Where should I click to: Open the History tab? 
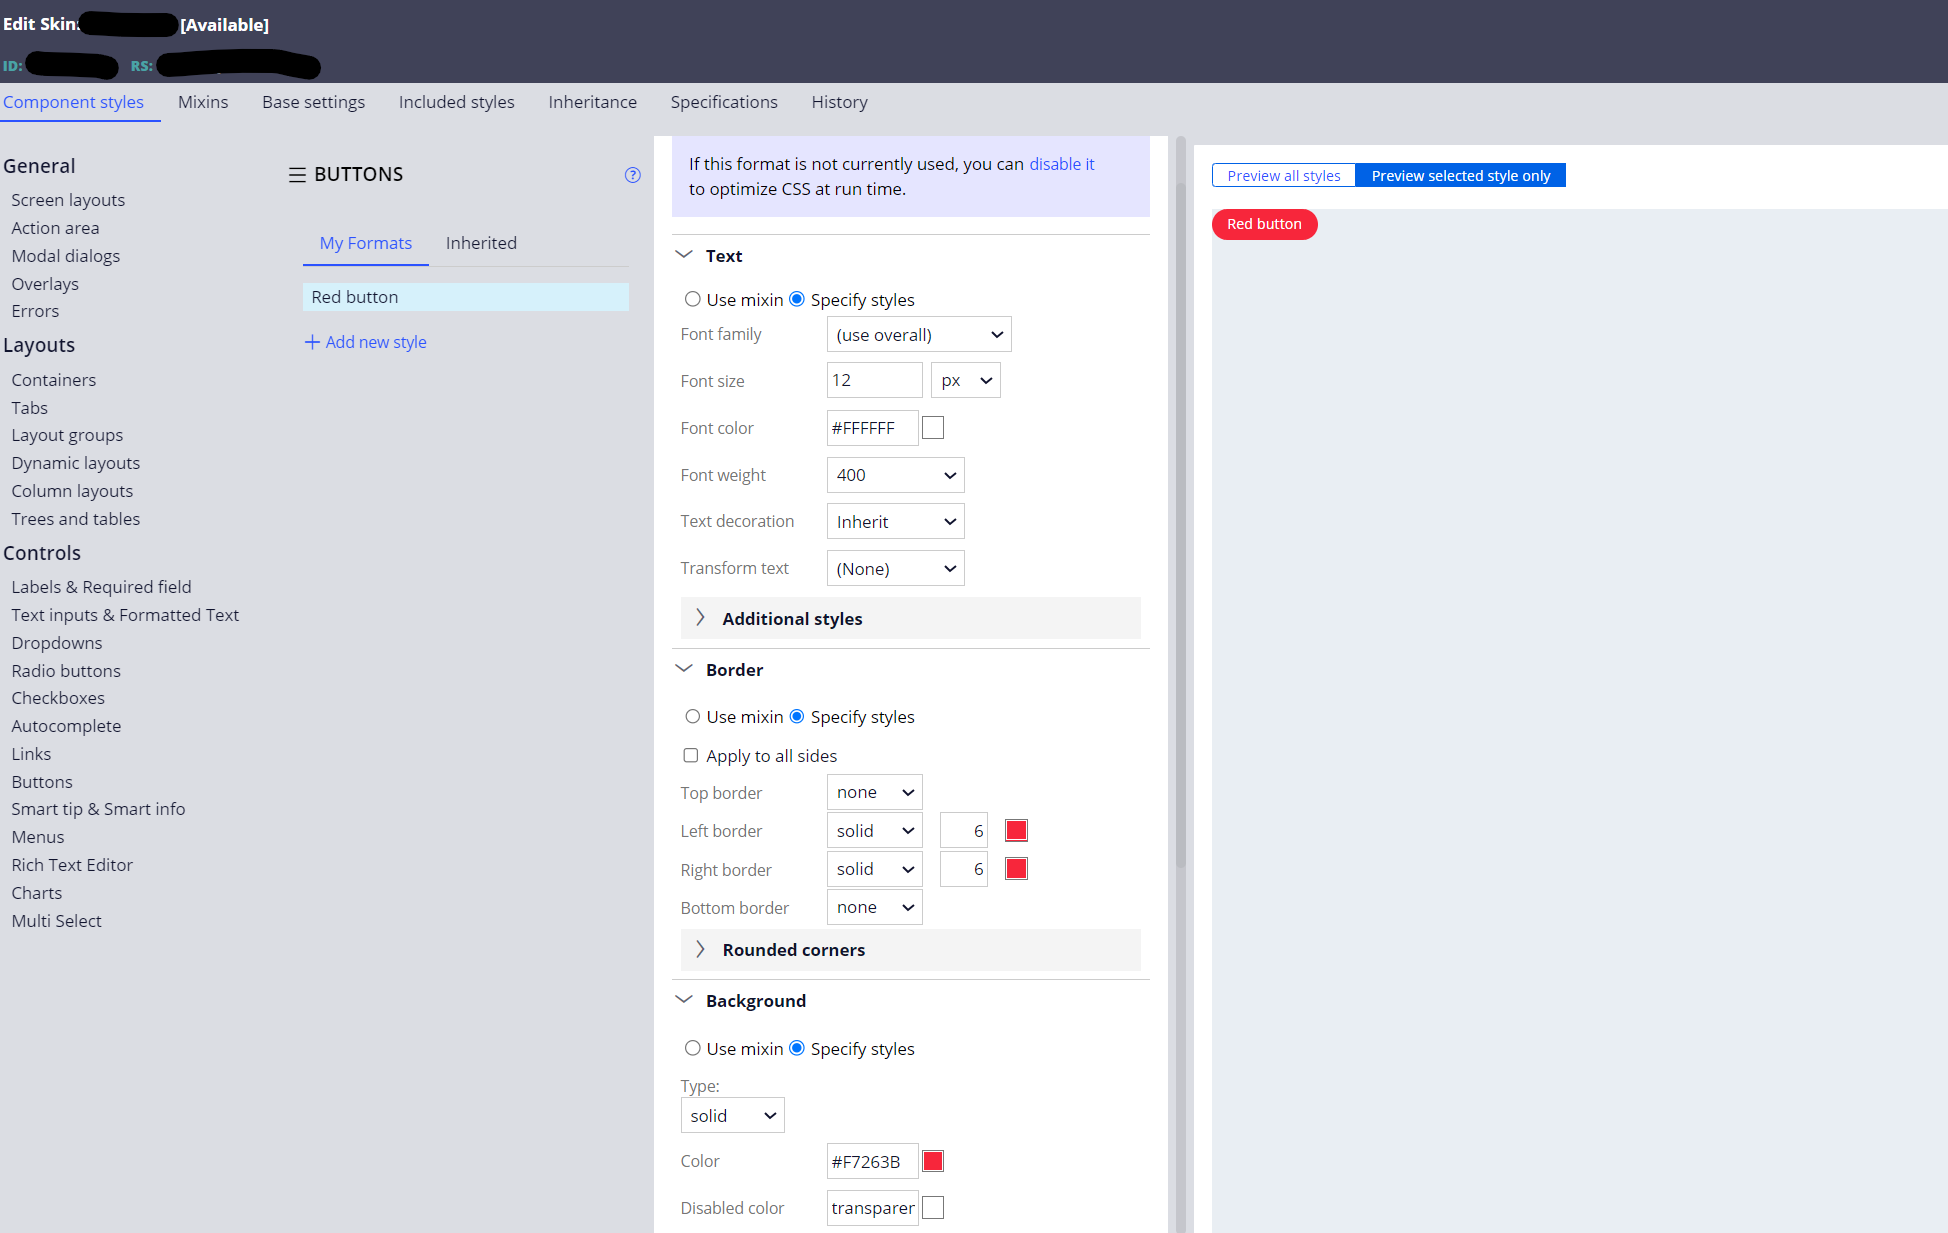tap(839, 102)
